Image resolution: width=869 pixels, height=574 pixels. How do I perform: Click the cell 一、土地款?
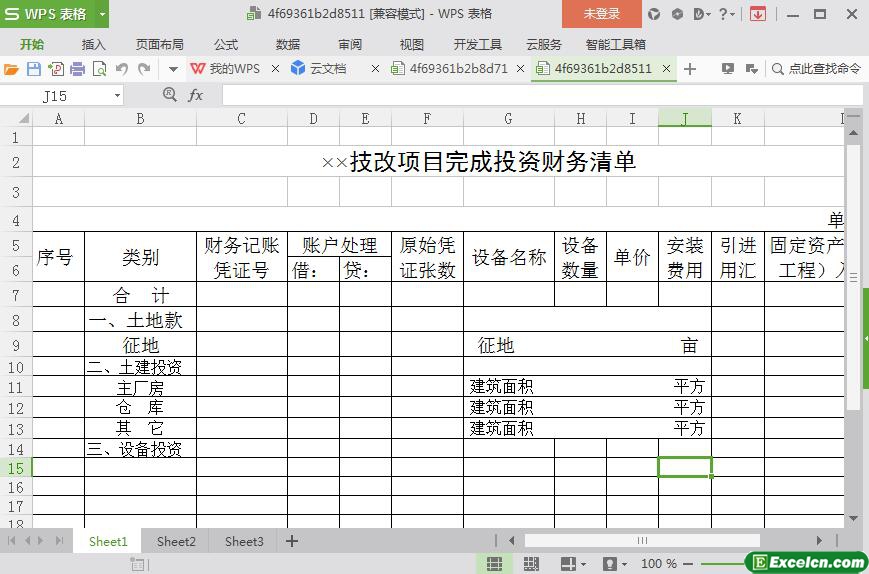coord(140,320)
